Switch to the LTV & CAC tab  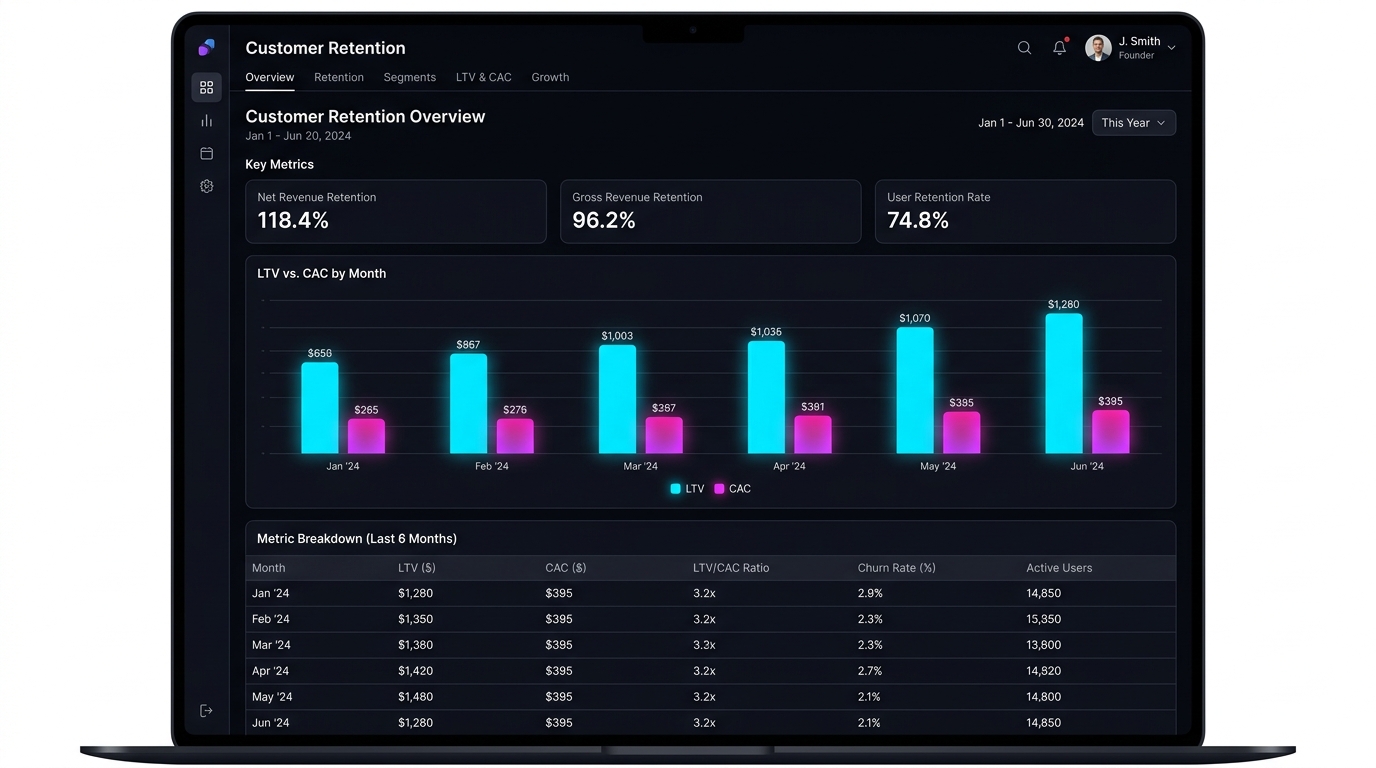pyautogui.click(x=484, y=77)
